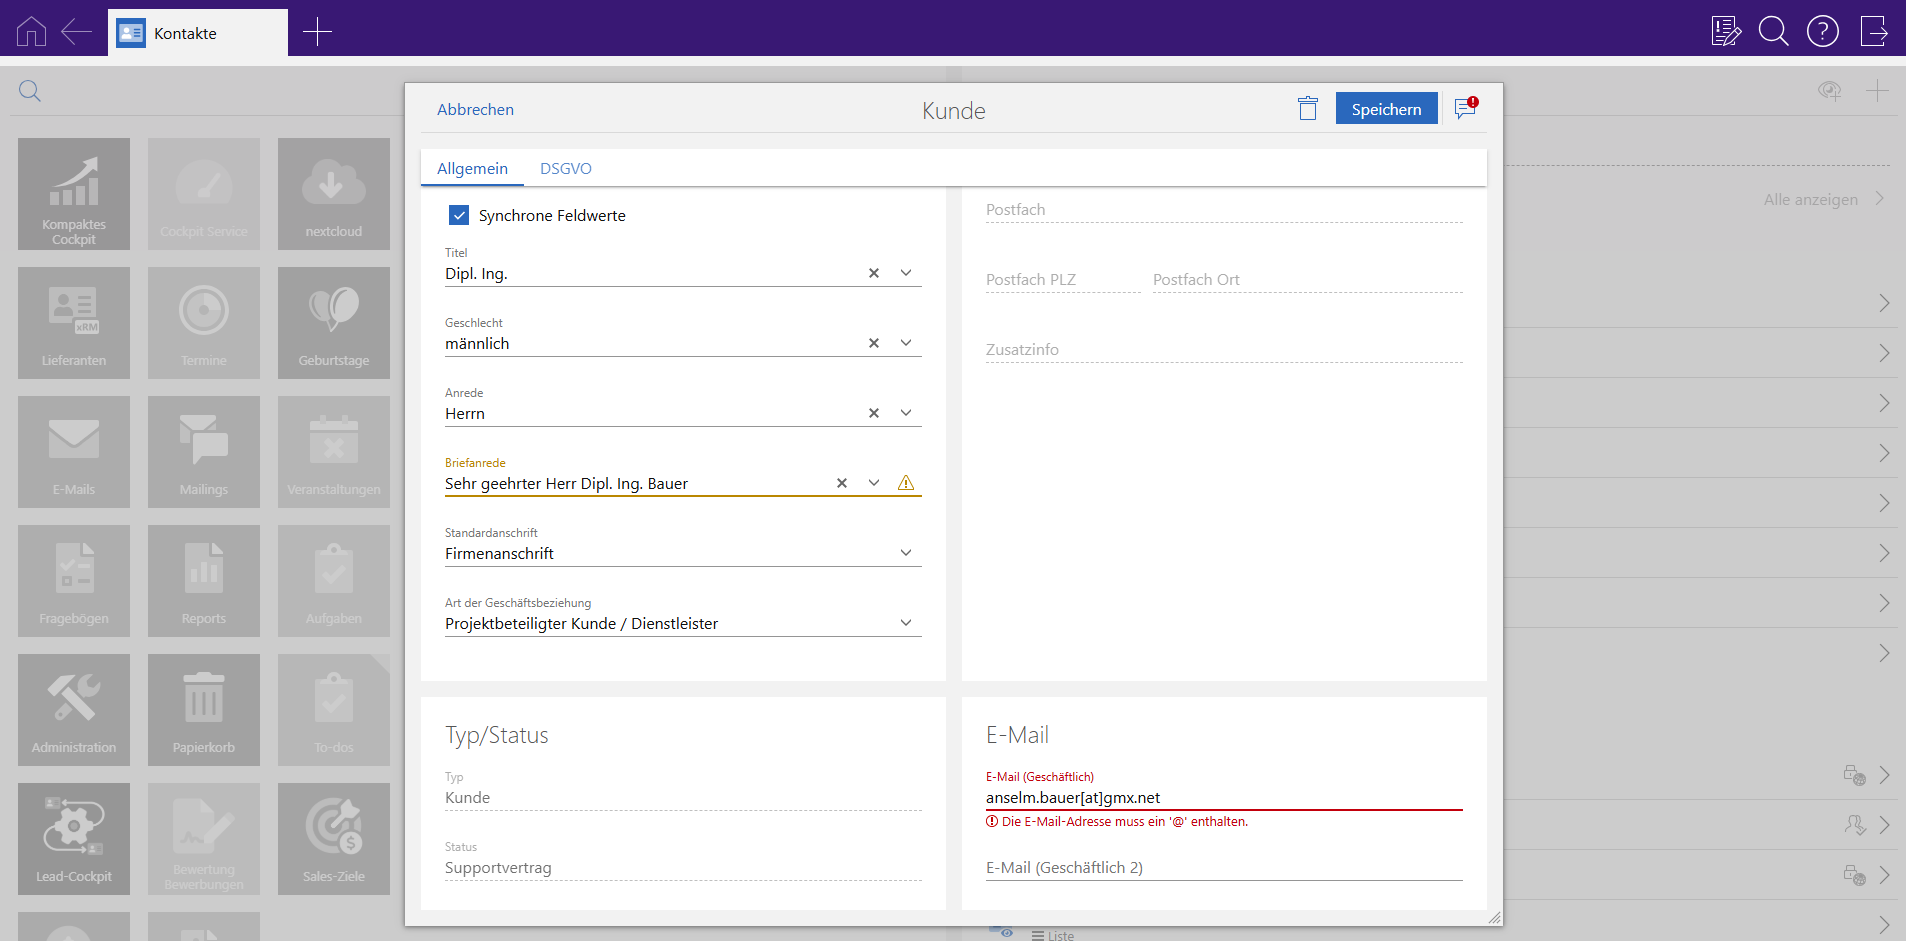Expand the Geschlecht dropdown arrow

[x=906, y=343]
